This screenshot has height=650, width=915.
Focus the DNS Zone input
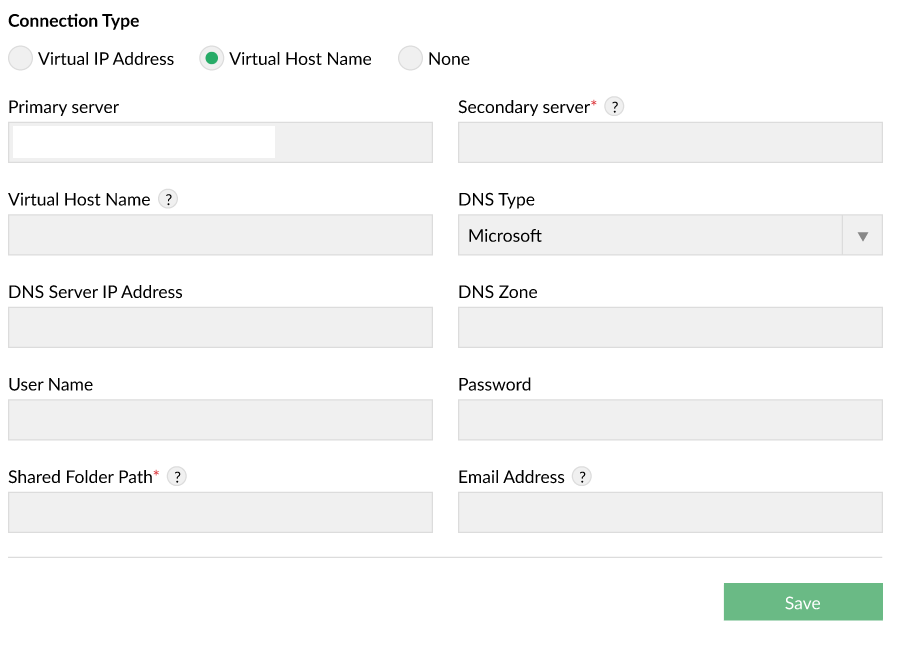pyautogui.click(x=670, y=328)
